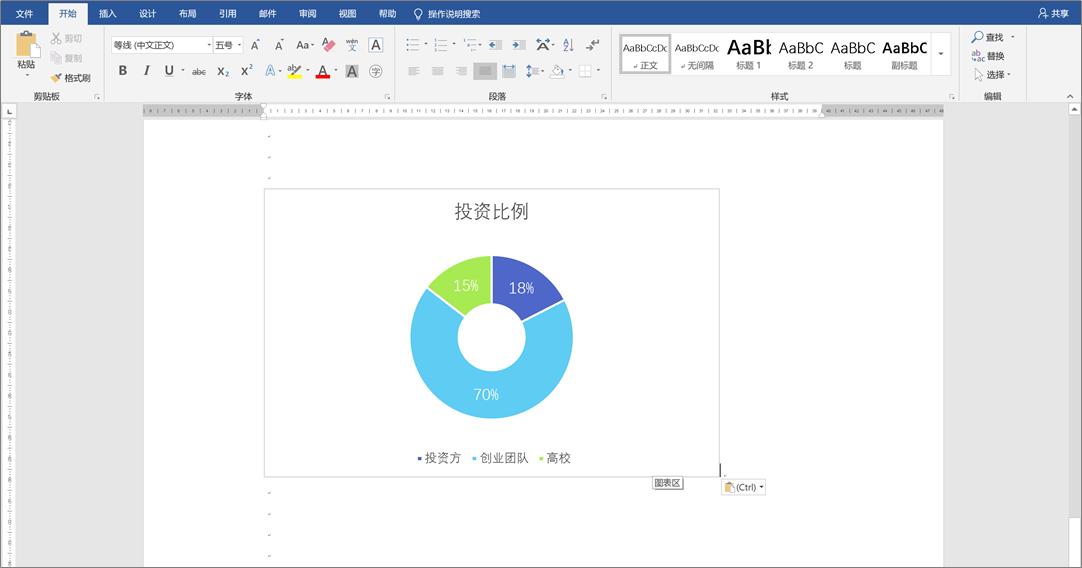Image resolution: width=1082 pixels, height=568 pixels.
Task: Click the text effects A icon
Action: click(270, 71)
